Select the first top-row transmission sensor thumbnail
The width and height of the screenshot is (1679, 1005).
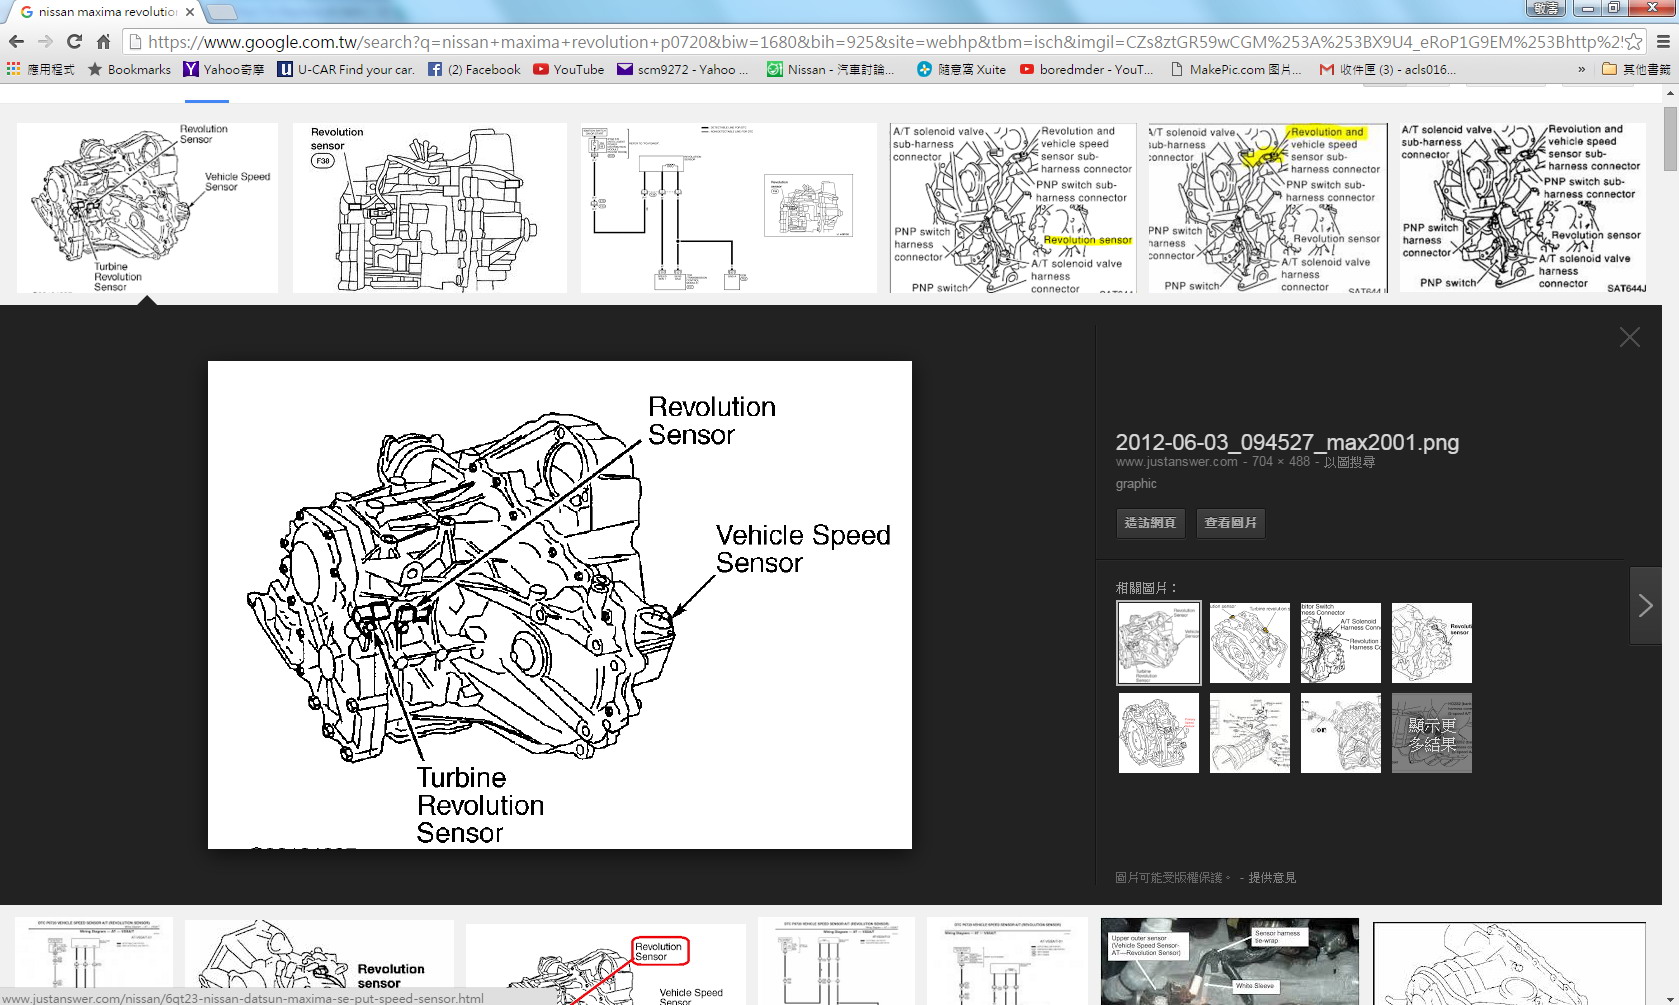[x=147, y=208]
